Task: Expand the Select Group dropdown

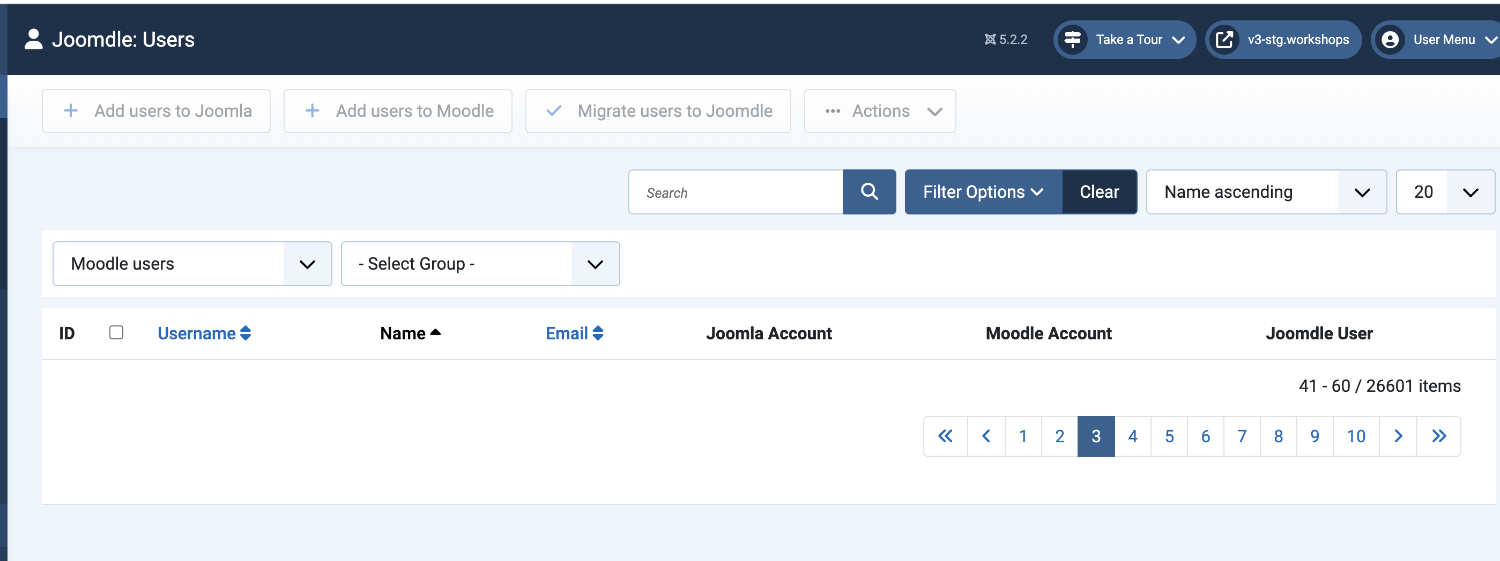Action: (480, 264)
